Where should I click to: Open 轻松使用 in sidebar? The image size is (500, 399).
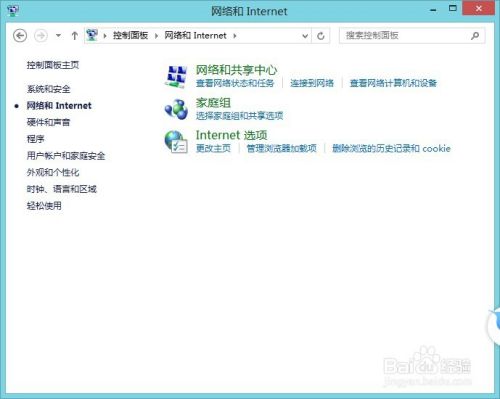pos(44,206)
